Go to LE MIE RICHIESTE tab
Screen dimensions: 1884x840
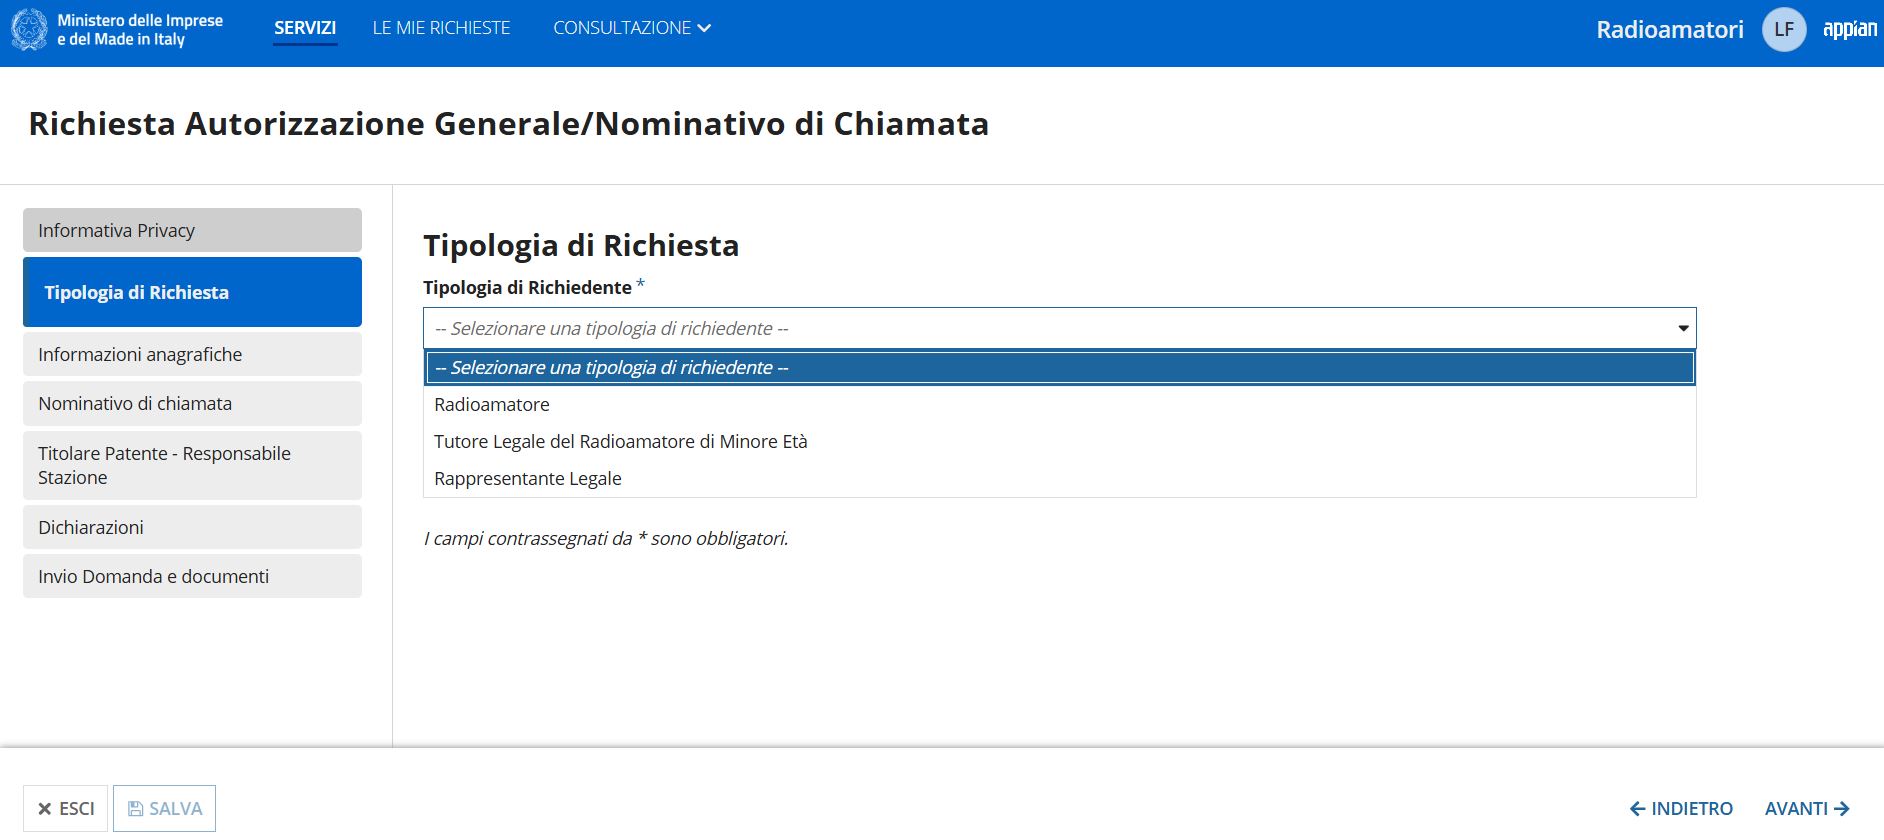coord(441,28)
